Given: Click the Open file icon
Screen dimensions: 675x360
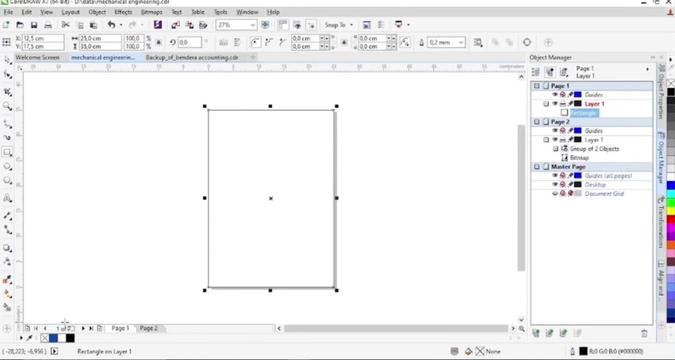Looking at the screenshot, I should (20, 25).
